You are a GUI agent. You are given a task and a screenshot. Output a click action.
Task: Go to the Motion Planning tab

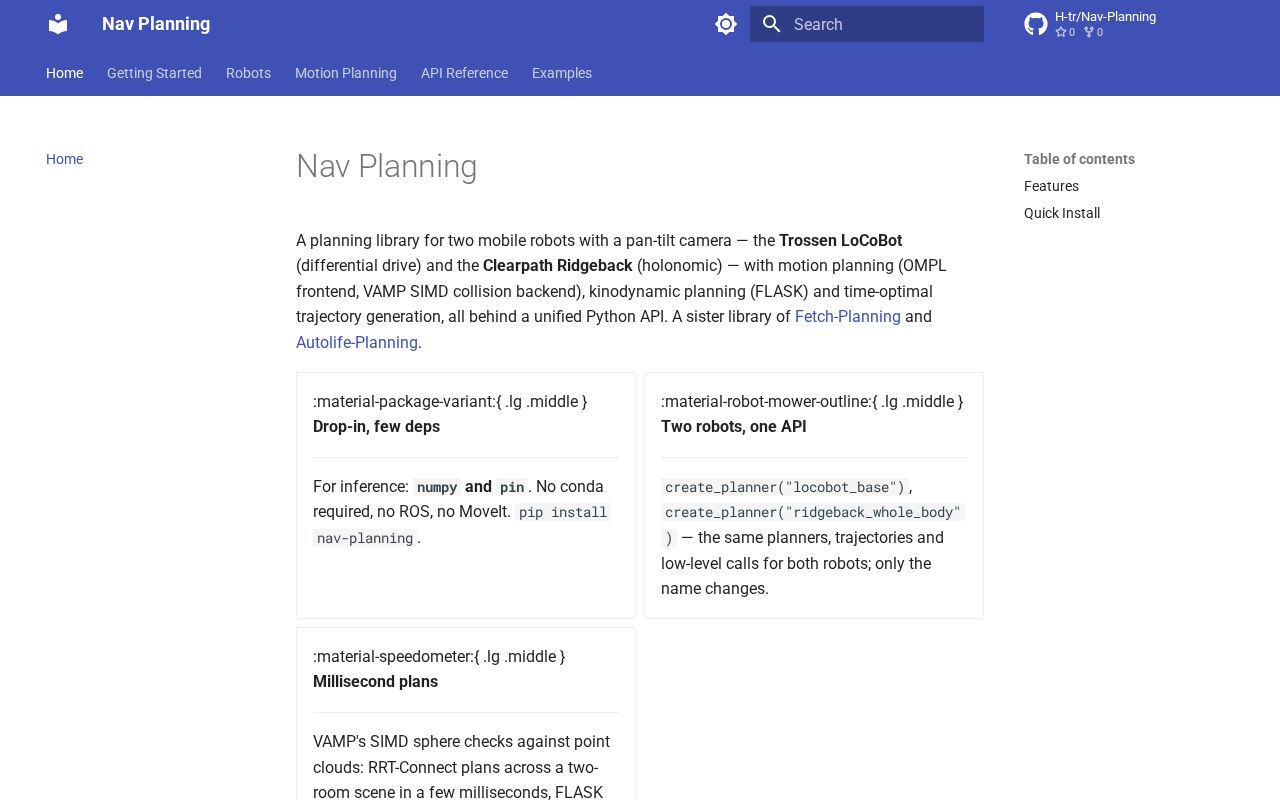point(346,73)
